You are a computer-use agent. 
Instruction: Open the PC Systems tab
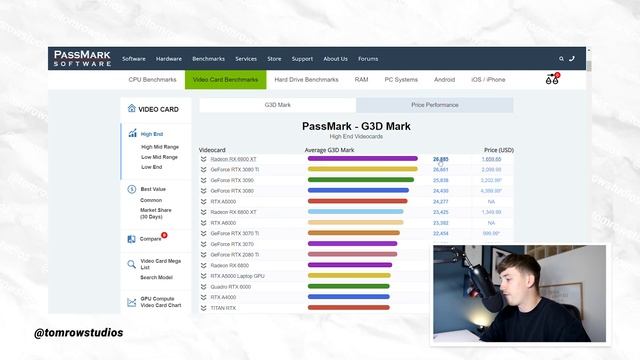click(401, 80)
